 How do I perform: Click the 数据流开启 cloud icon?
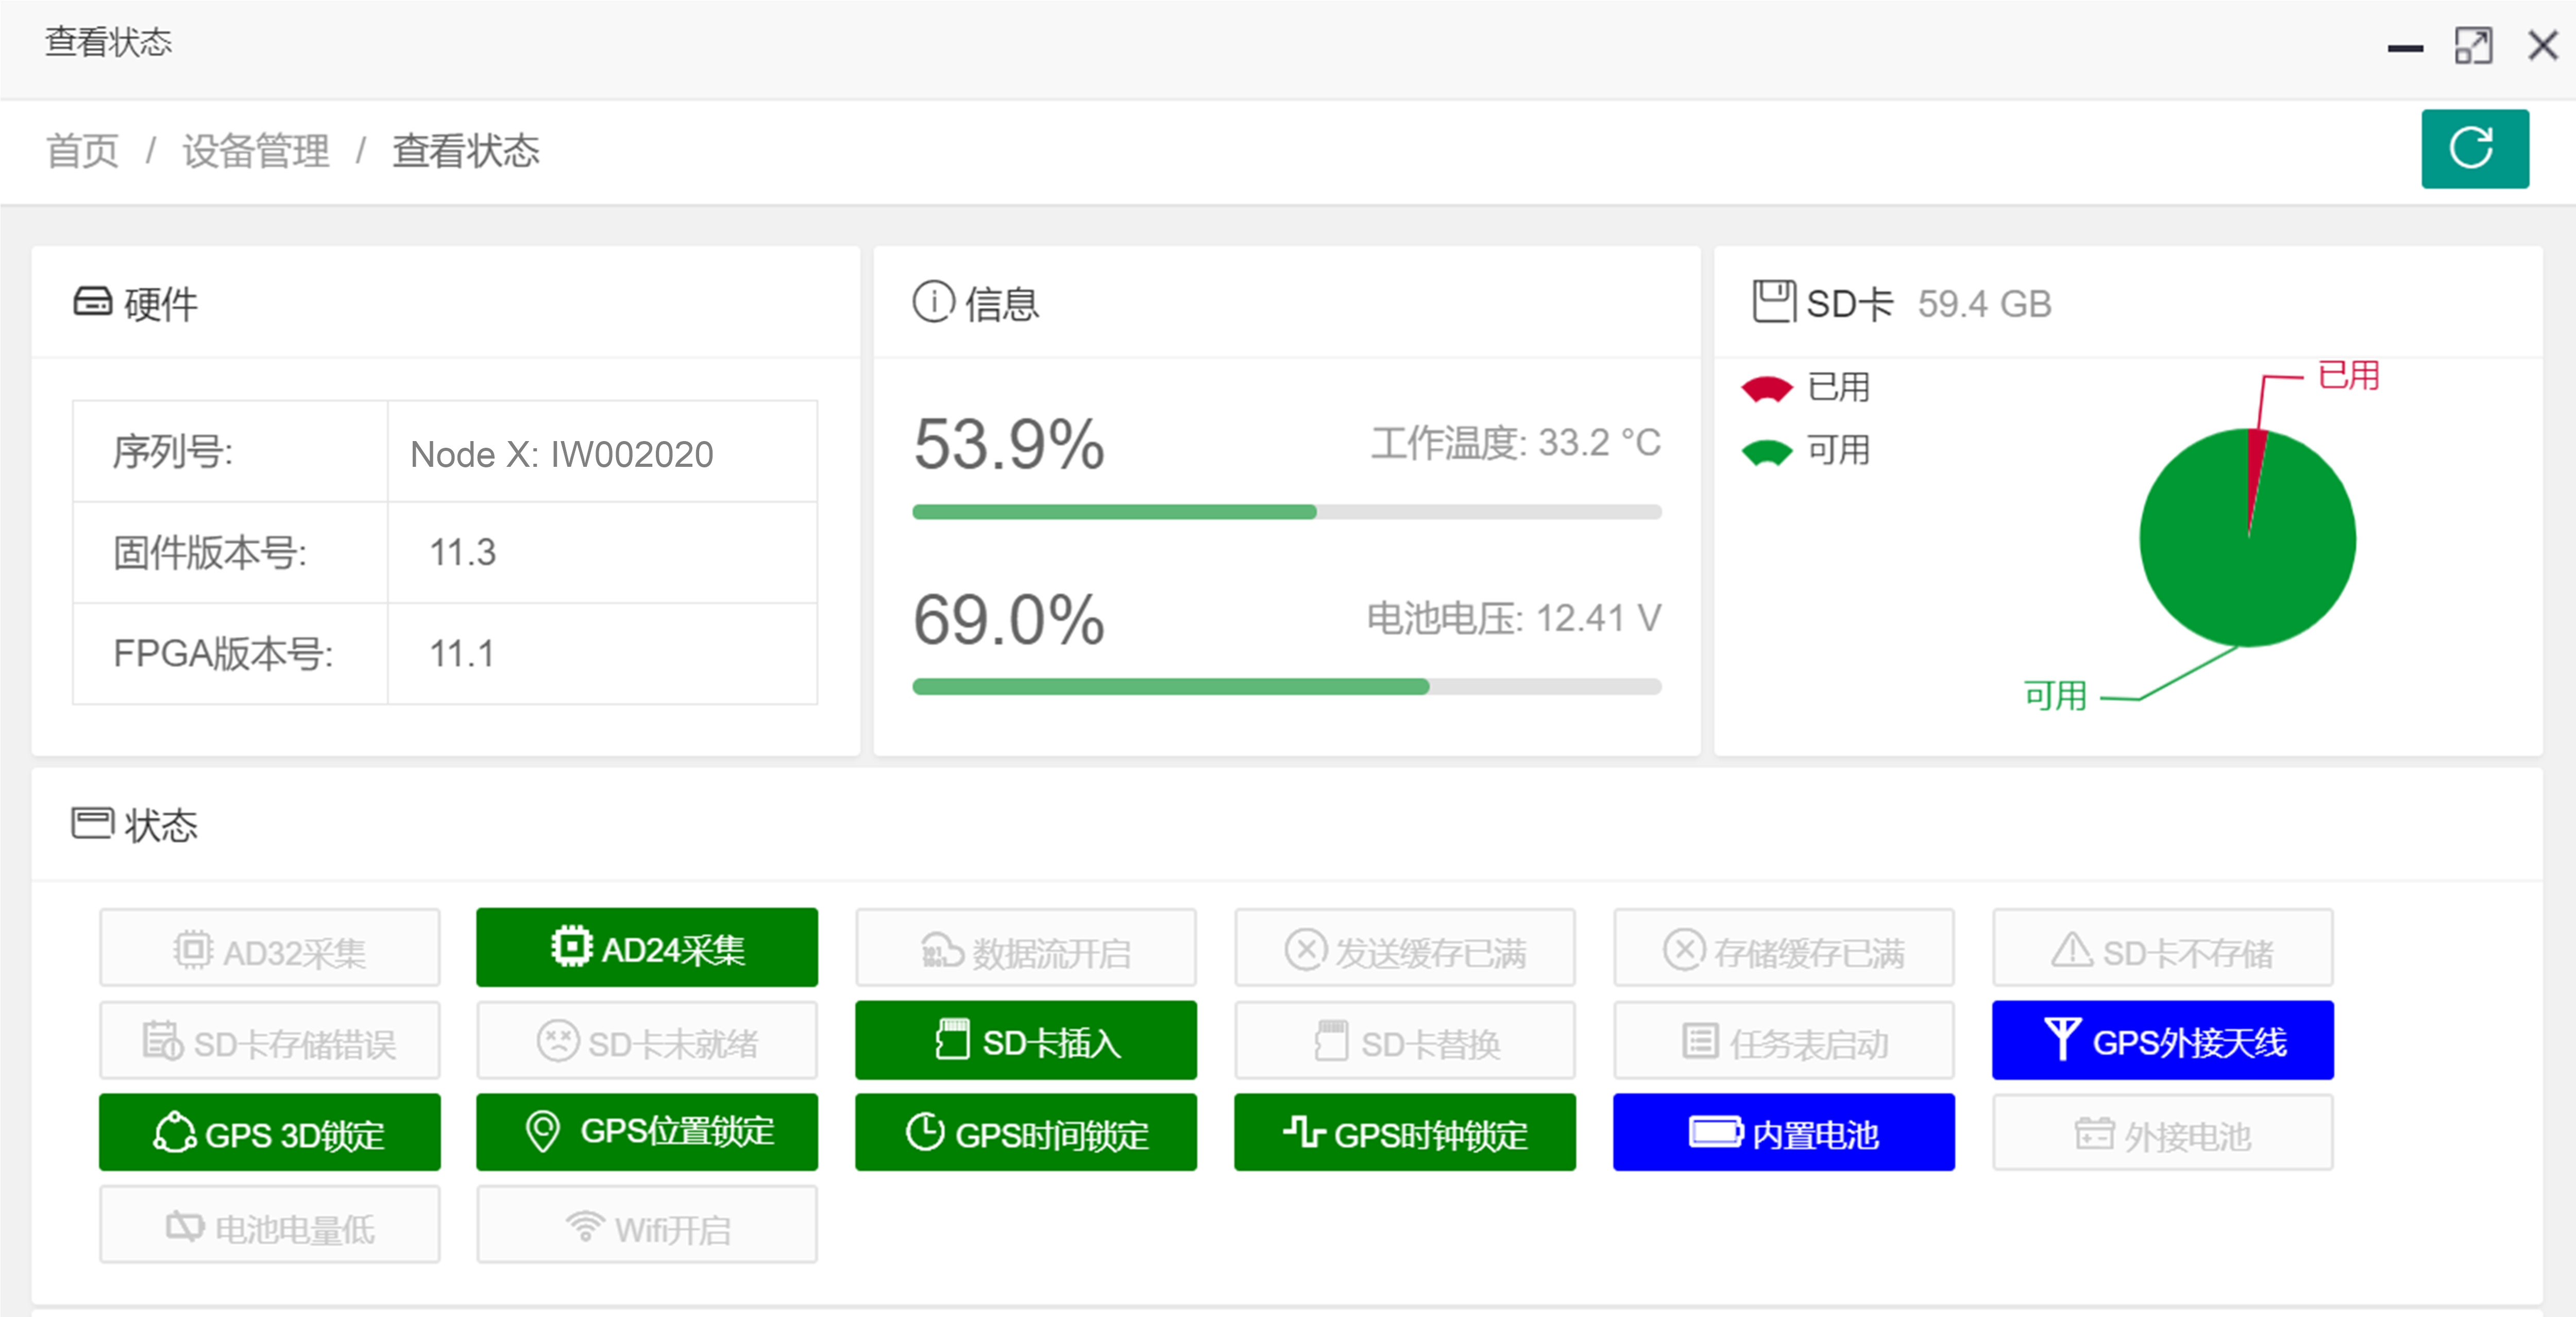(941, 950)
